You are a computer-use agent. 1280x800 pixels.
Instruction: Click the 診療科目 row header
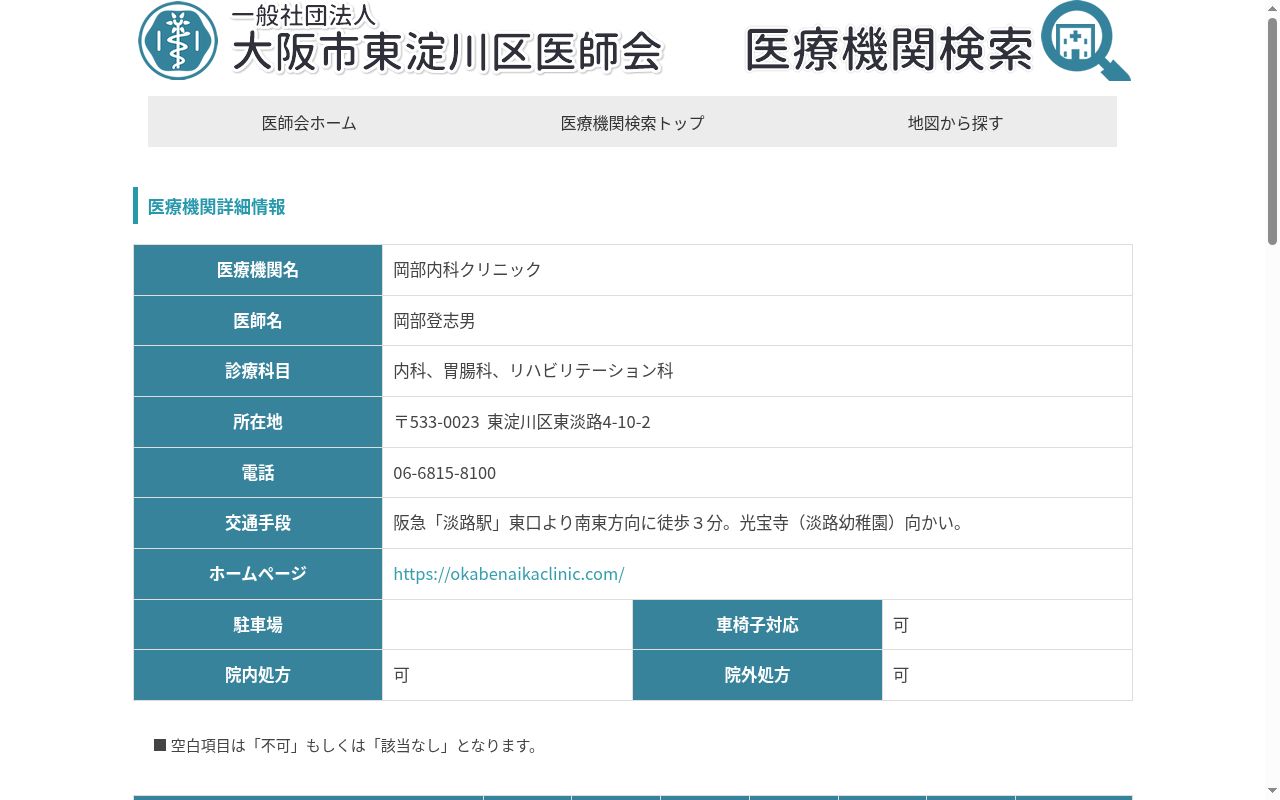(258, 371)
